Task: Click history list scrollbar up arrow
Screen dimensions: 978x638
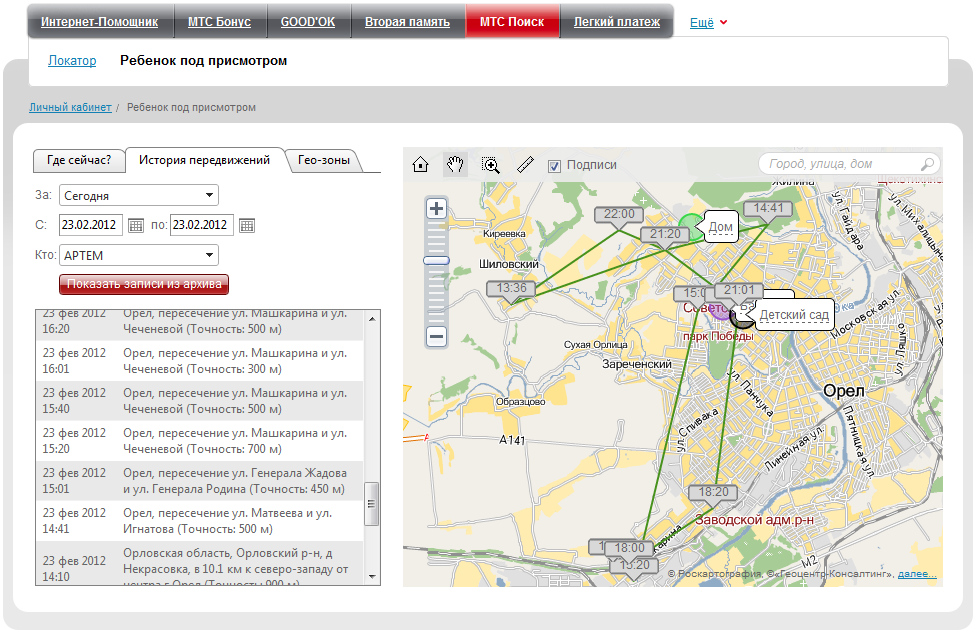Action: coord(372,319)
